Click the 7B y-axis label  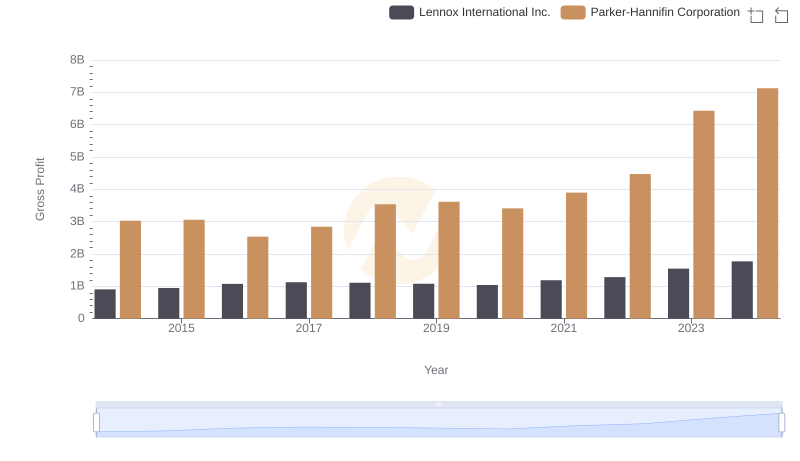click(77, 92)
